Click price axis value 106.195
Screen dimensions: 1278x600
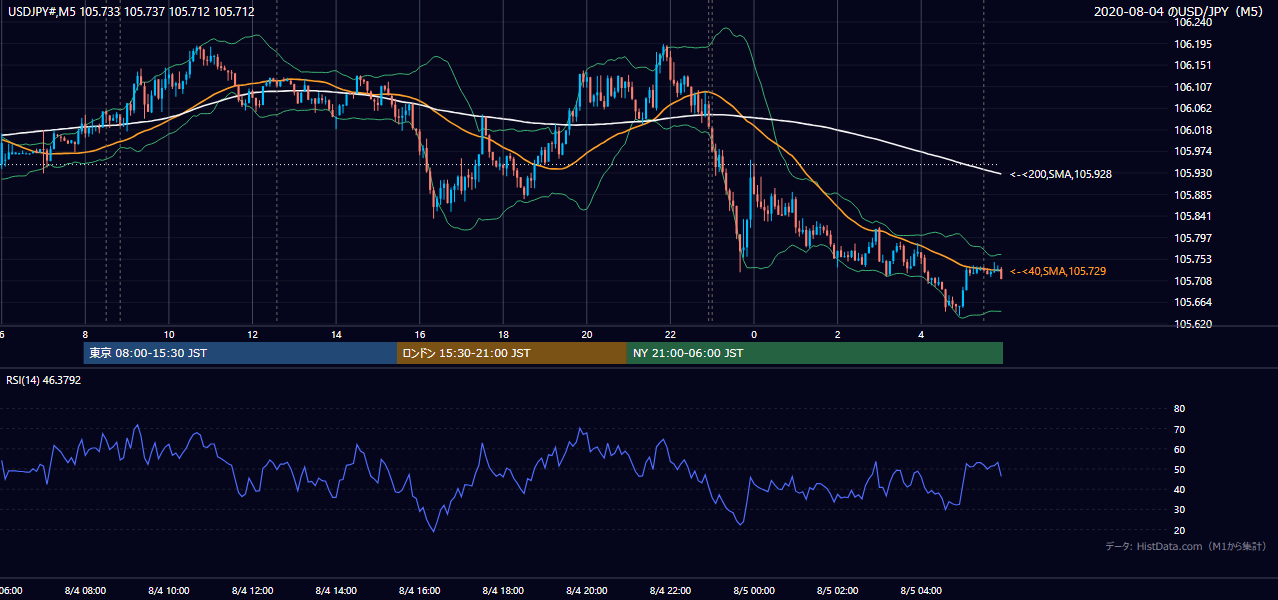point(1194,44)
